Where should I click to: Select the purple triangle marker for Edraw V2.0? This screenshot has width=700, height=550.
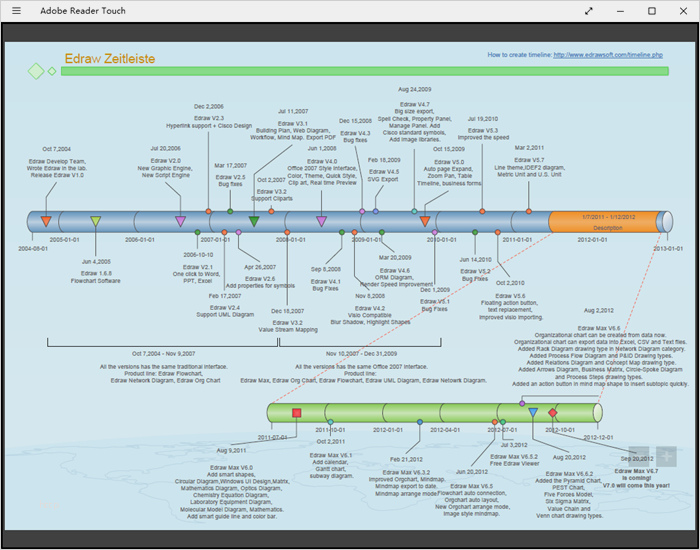point(180,221)
